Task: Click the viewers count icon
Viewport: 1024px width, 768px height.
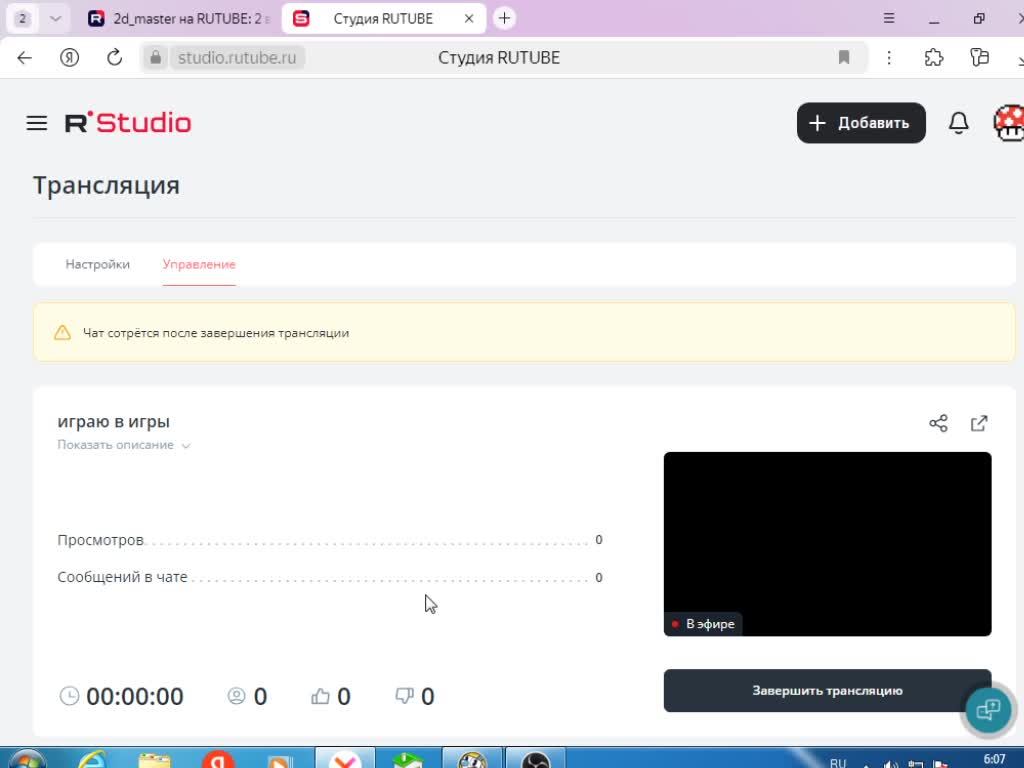Action: [x=236, y=696]
